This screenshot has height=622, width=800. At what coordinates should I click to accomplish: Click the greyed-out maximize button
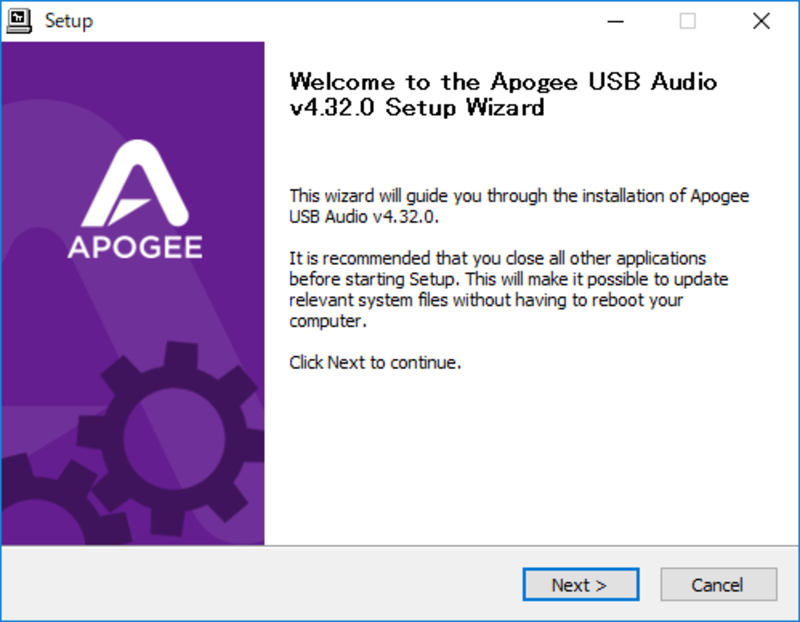(687, 21)
